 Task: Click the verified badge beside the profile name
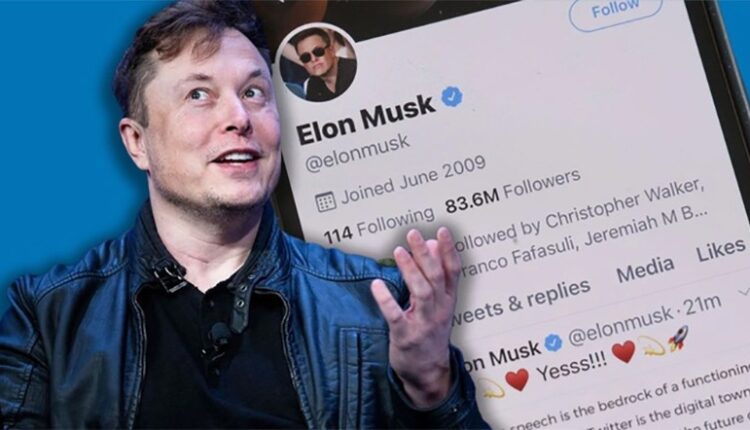452,97
